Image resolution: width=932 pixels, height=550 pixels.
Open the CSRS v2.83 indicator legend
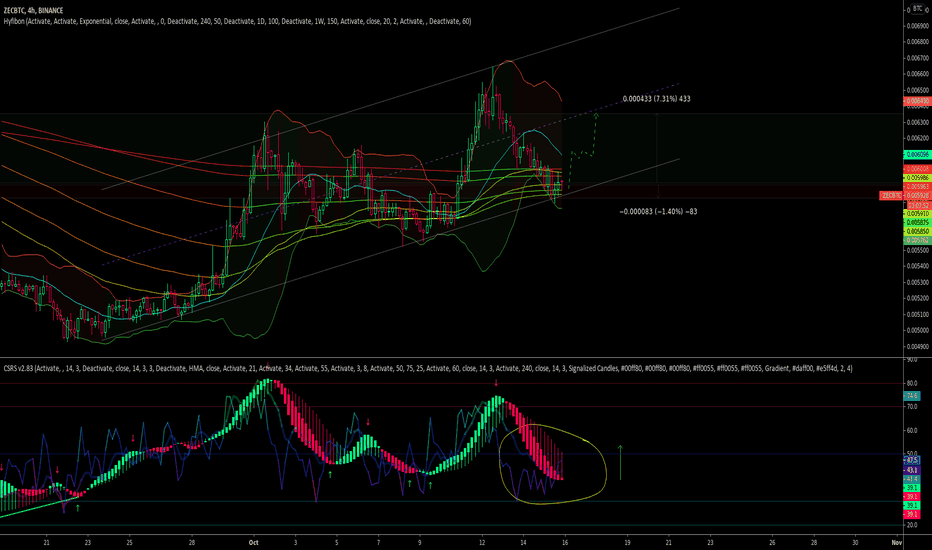click(x=427, y=369)
